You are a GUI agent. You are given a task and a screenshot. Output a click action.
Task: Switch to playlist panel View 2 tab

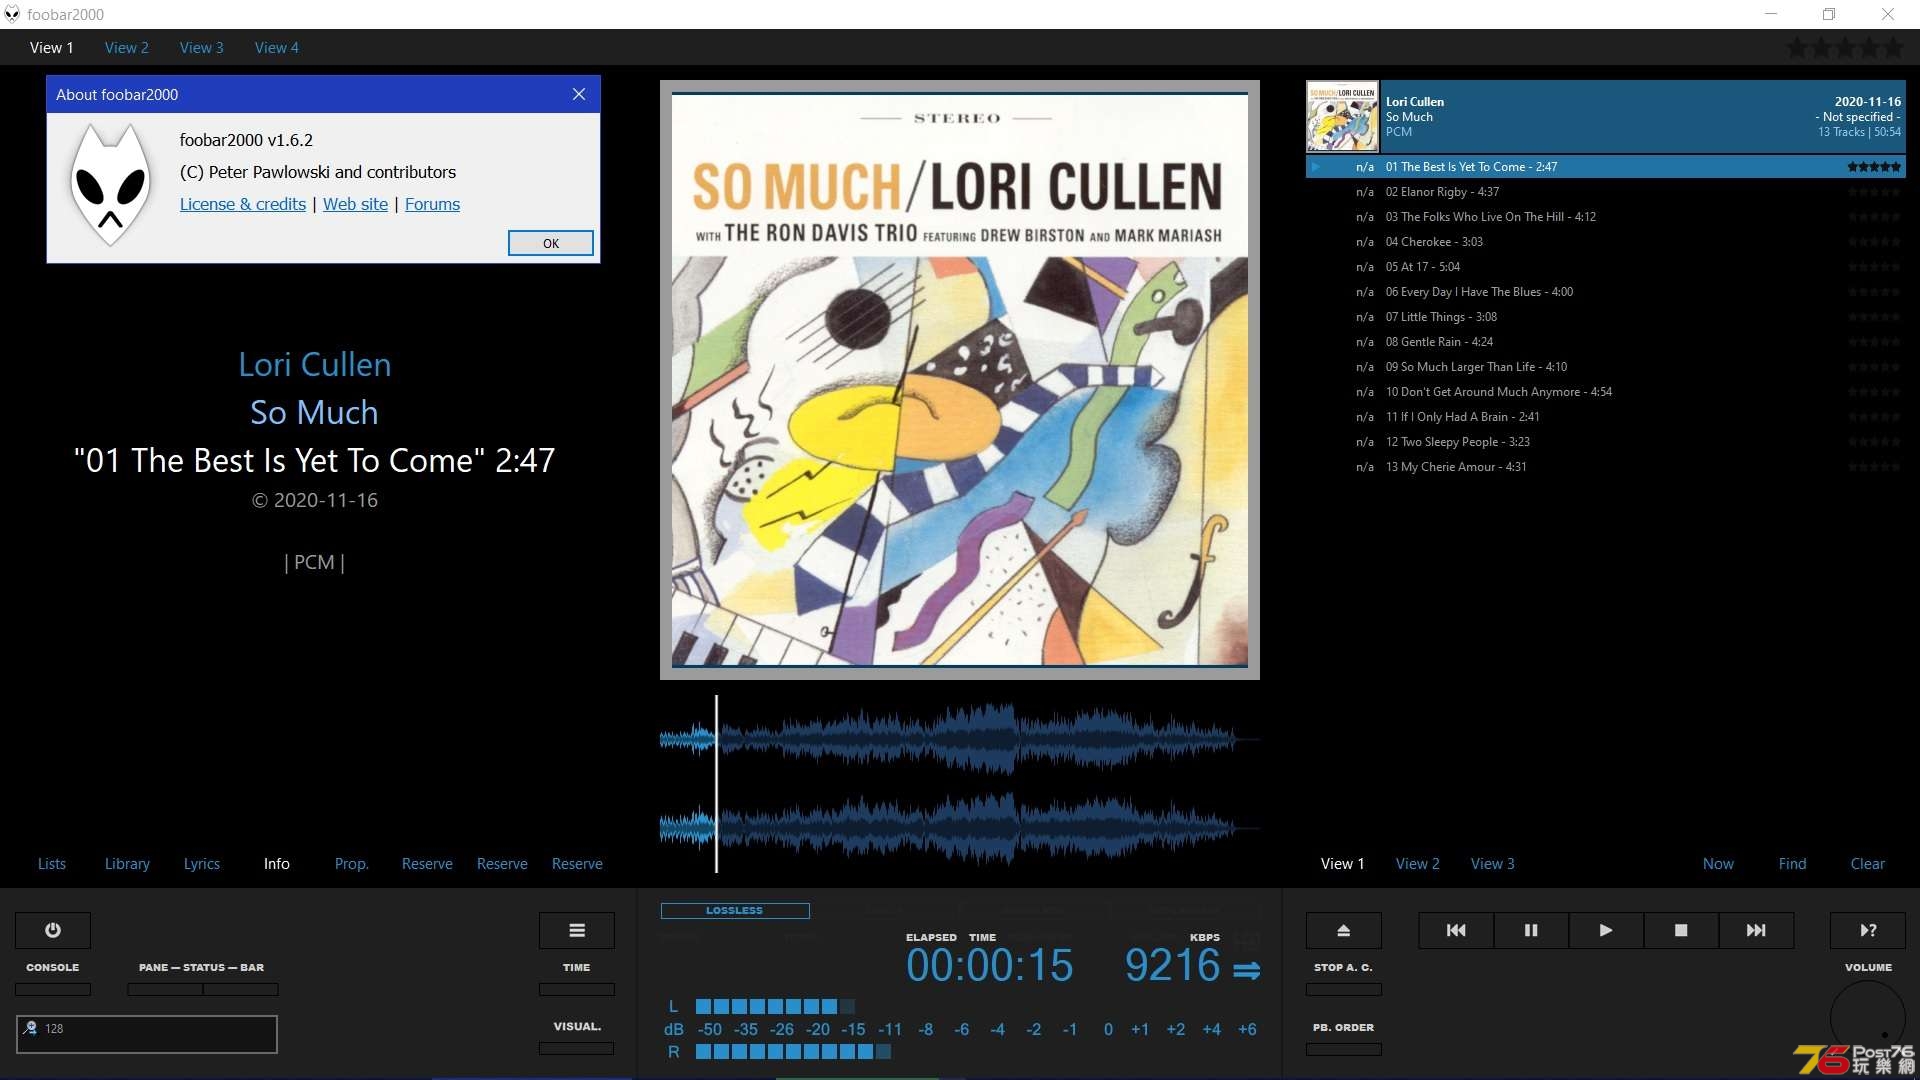(x=1418, y=863)
